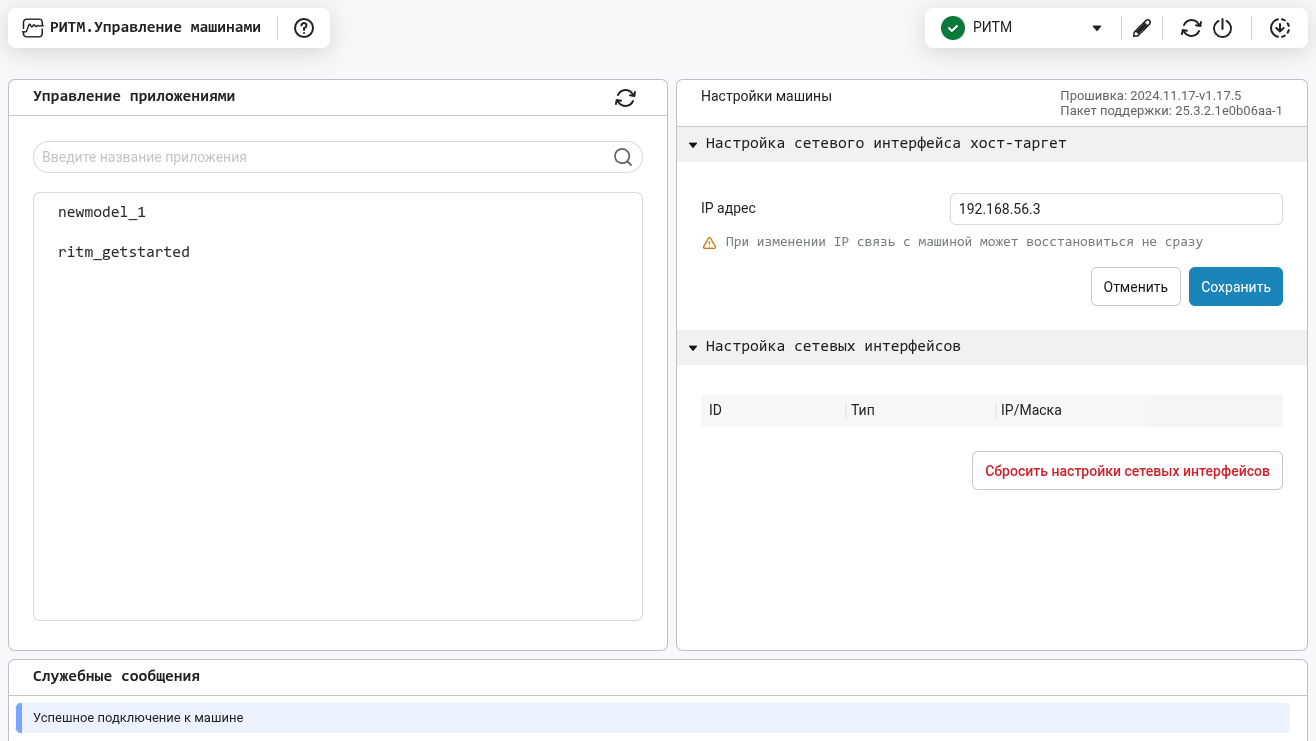Click the IP change warning triangle icon
The image size is (1316, 741).
[x=709, y=242]
